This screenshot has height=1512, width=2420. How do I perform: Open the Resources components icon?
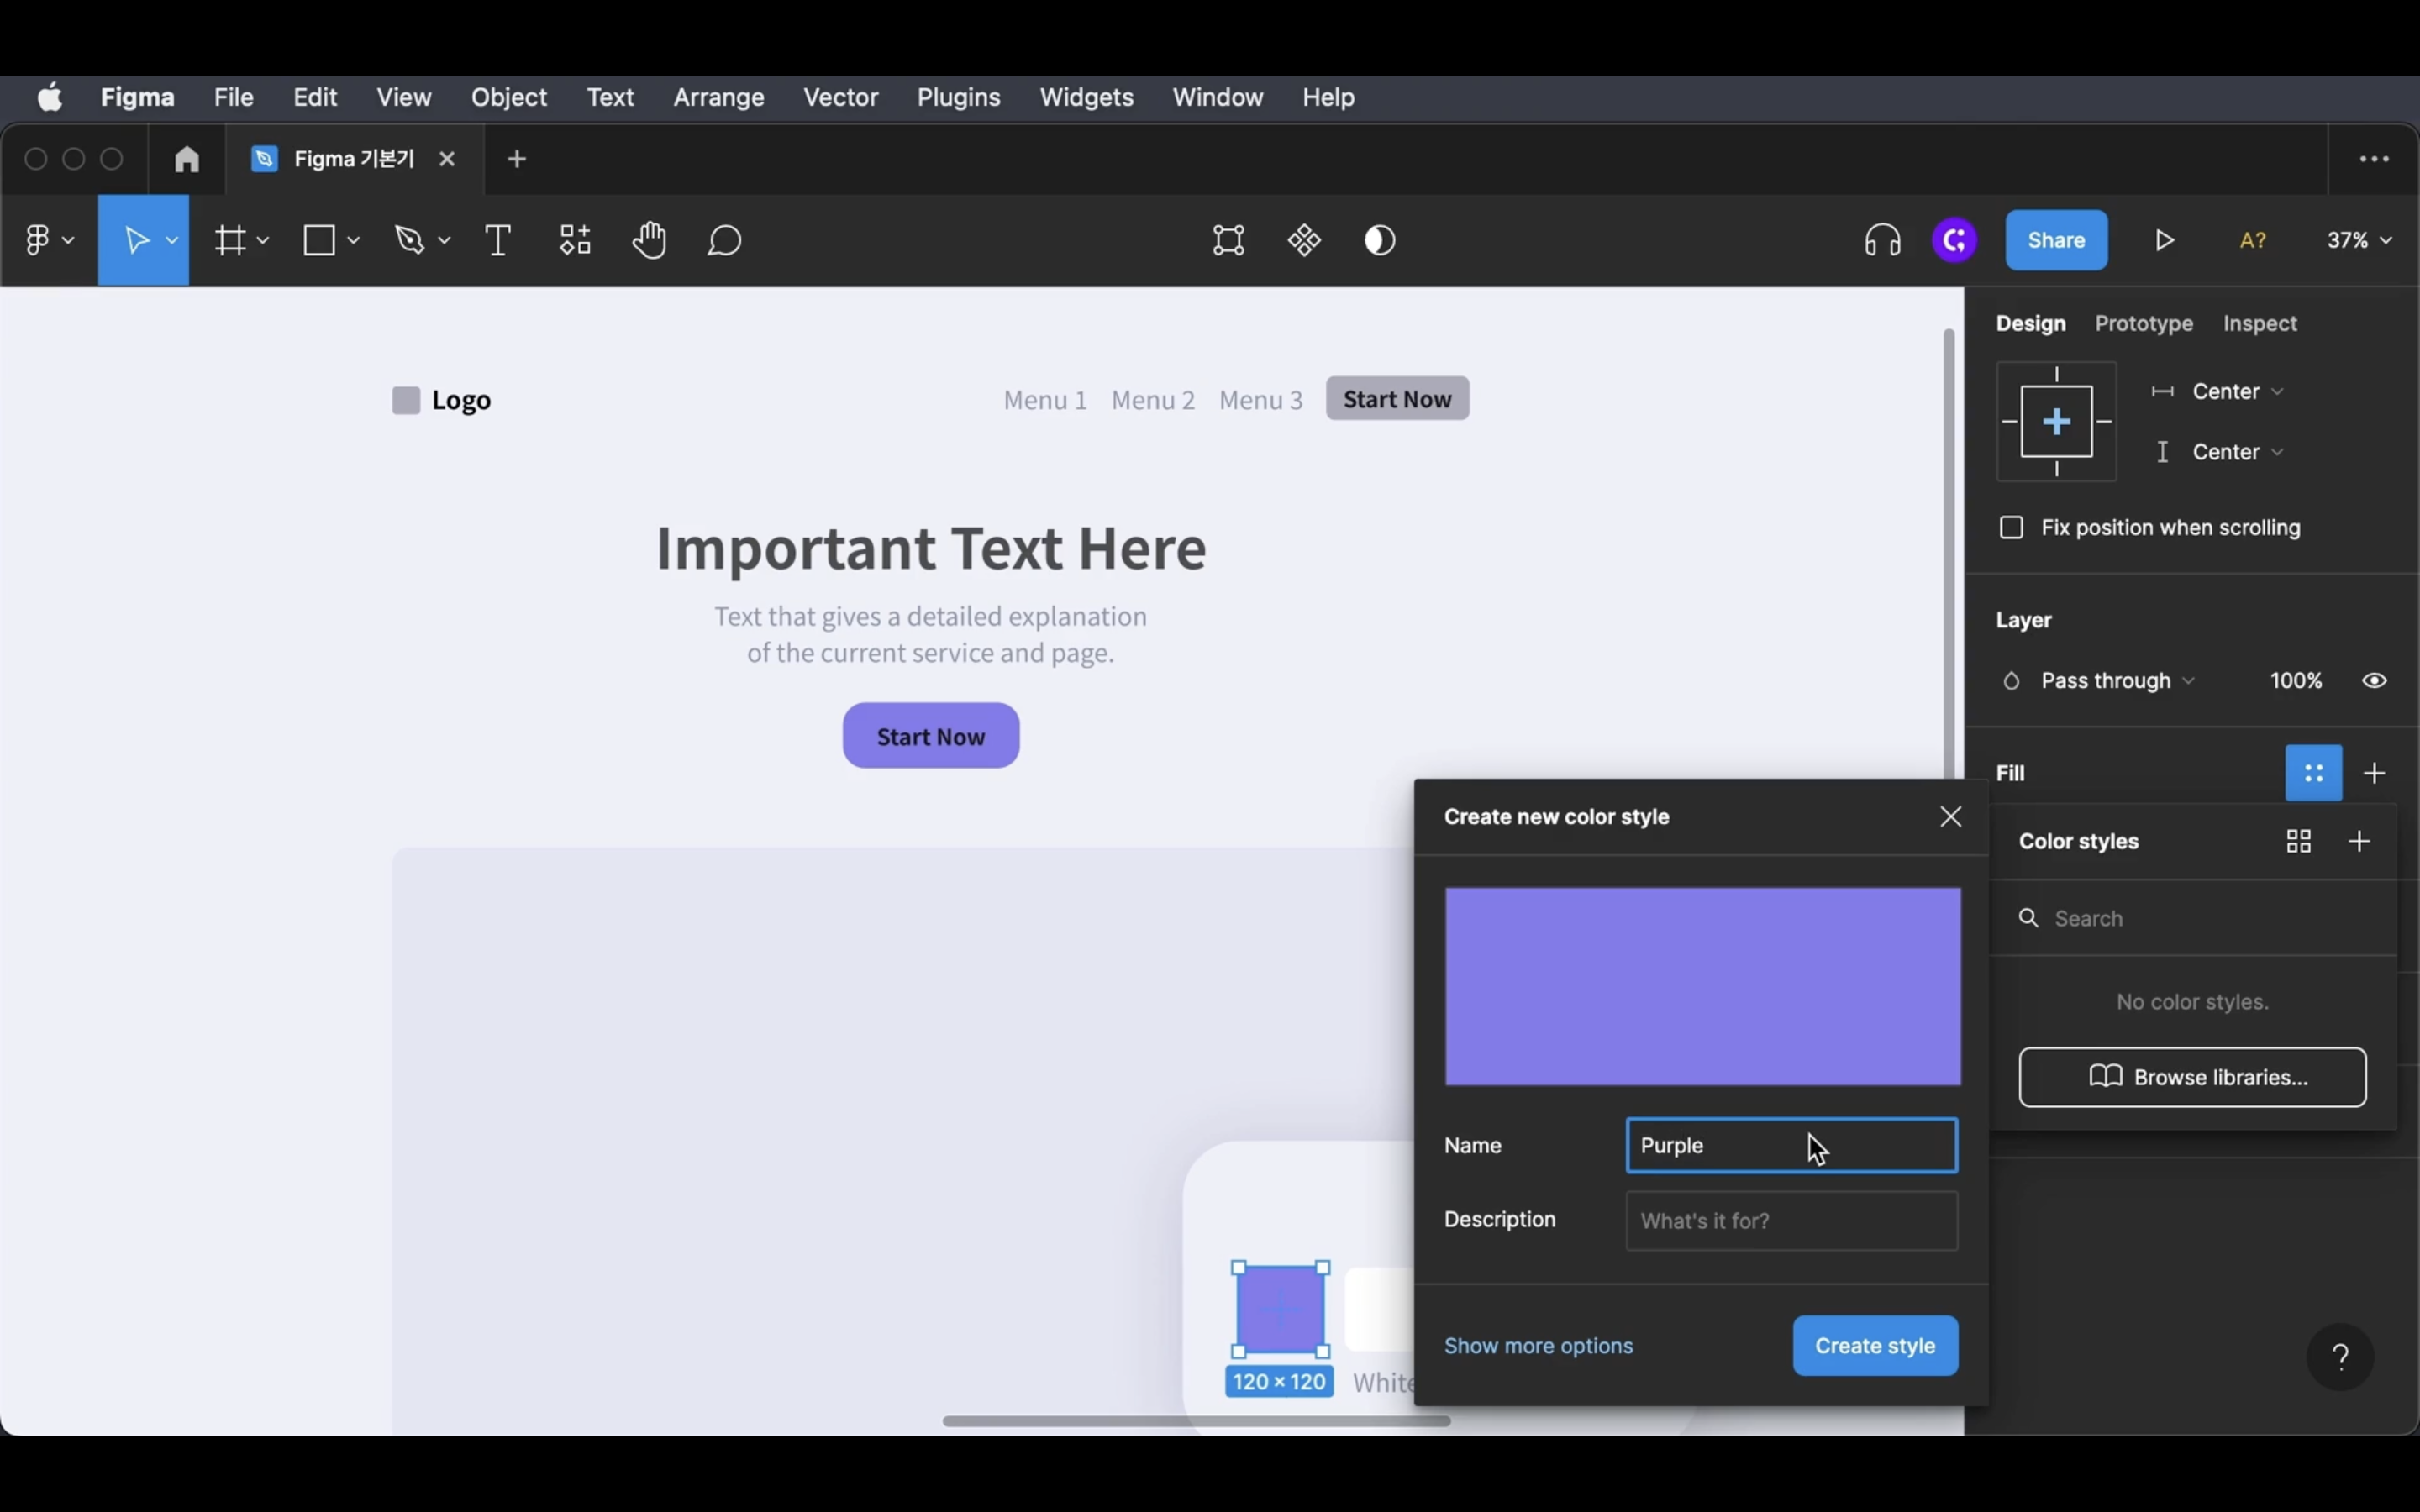point(575,240)
